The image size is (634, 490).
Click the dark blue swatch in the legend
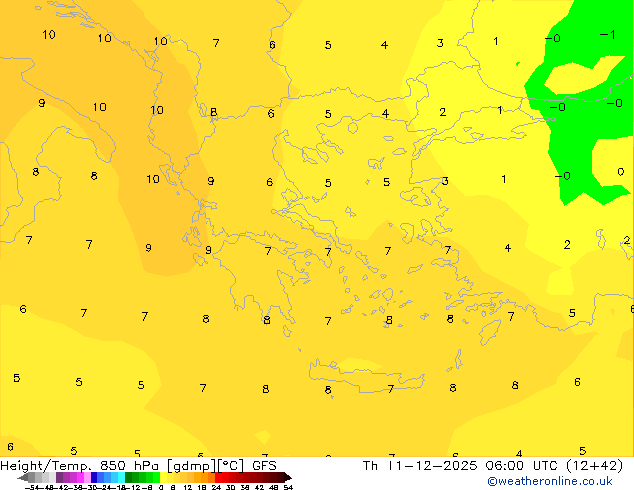(94, 477)
